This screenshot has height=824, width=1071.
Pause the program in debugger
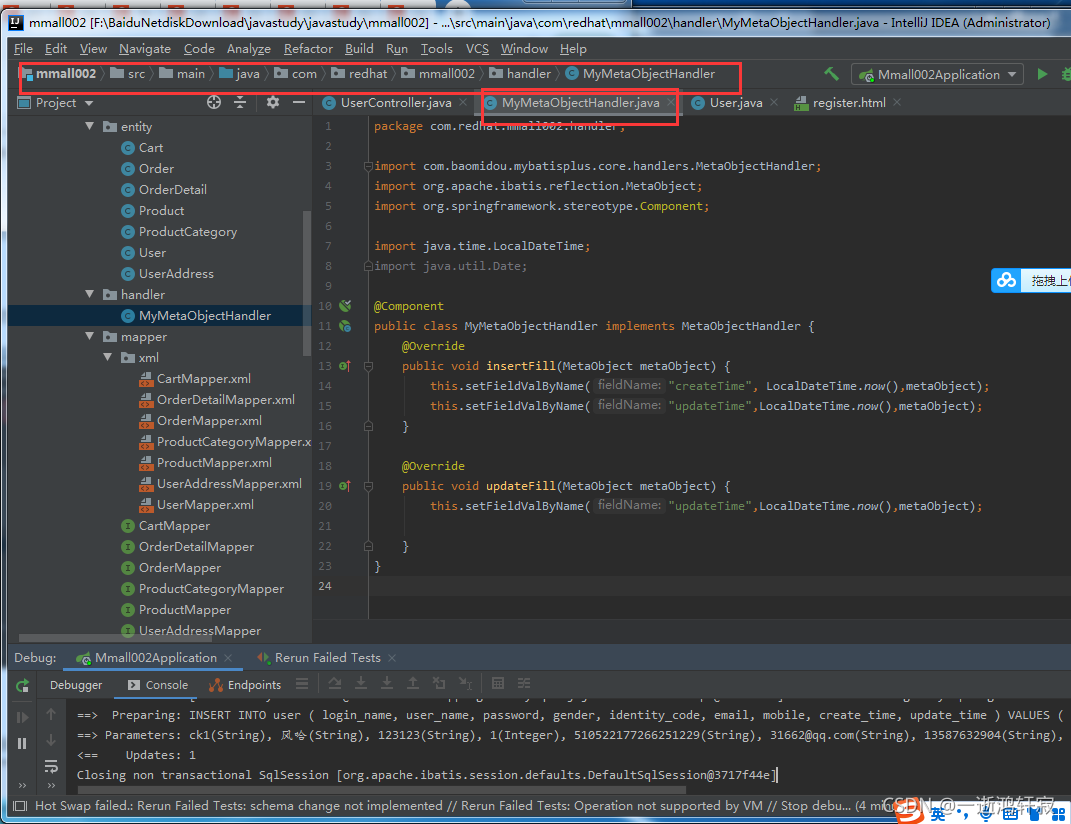click(x=23, y=743)
